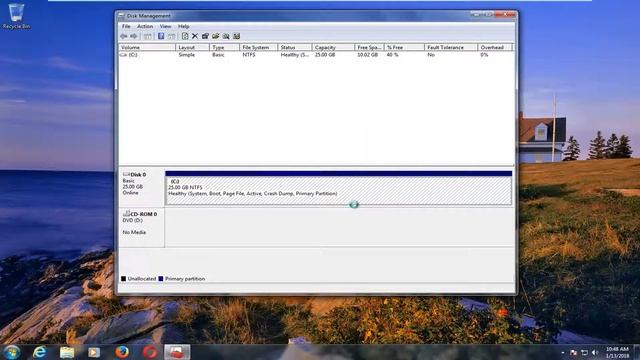The height and width of the screenshot is (360, 640).
Task: Select the CD-ROM 0 label panel
Action: pyautogui.click(x=141, y=227)
